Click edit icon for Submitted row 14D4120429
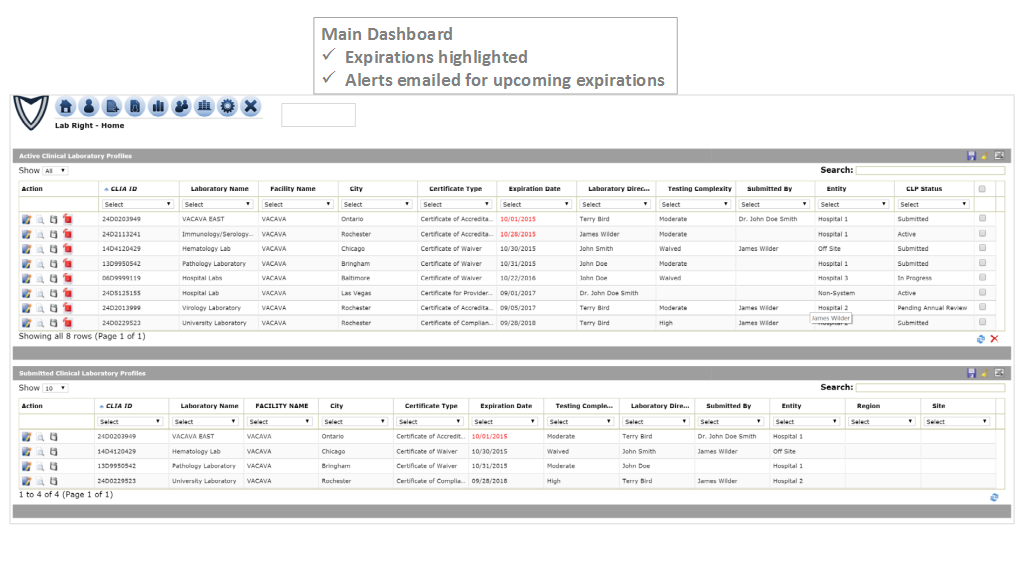 (26, 452)
